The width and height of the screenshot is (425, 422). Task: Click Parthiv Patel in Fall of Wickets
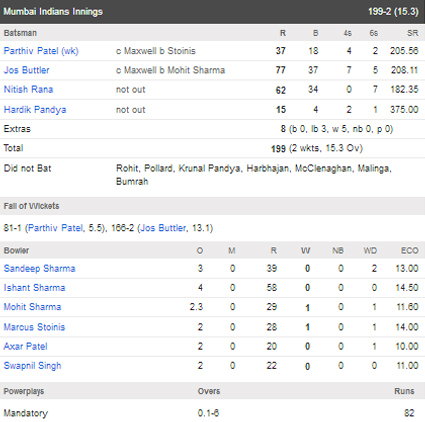click(x=55, y=228)
